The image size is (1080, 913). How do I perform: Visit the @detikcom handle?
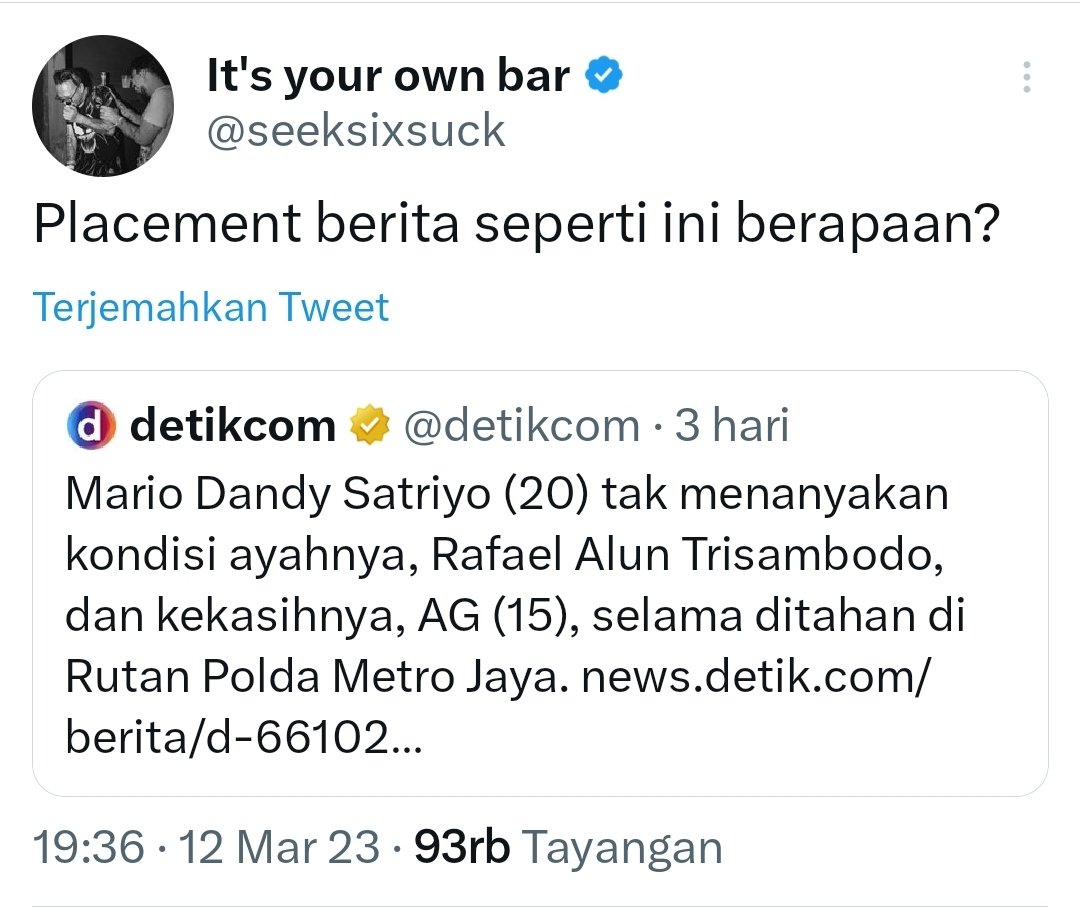click(521, 426)
